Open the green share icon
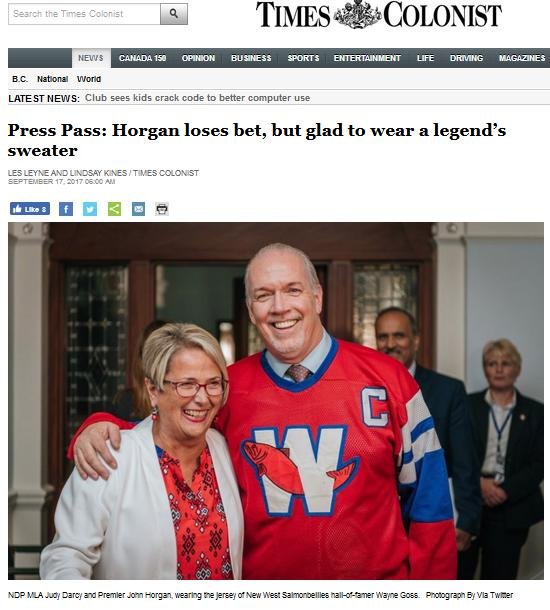The width and height of the screenshot is (550, 610). (x=114, y=209)
